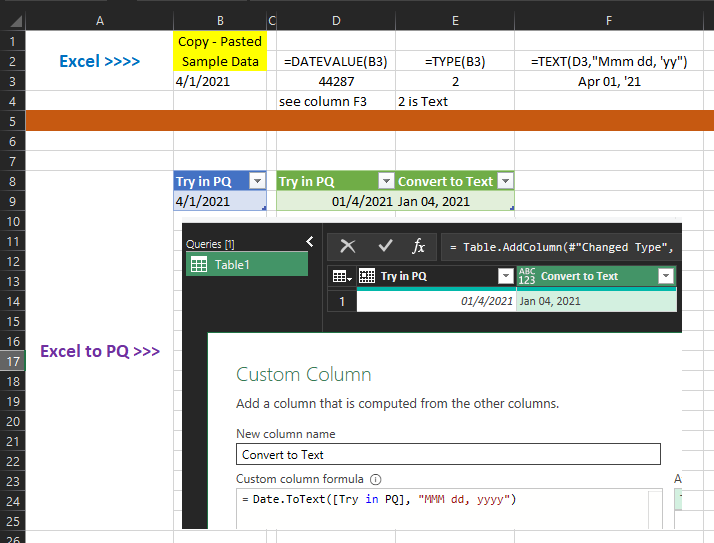Click green table cell 01/4/2021
Screen dimensions: 714x543
pyautogui.click(x=336, y=201)
